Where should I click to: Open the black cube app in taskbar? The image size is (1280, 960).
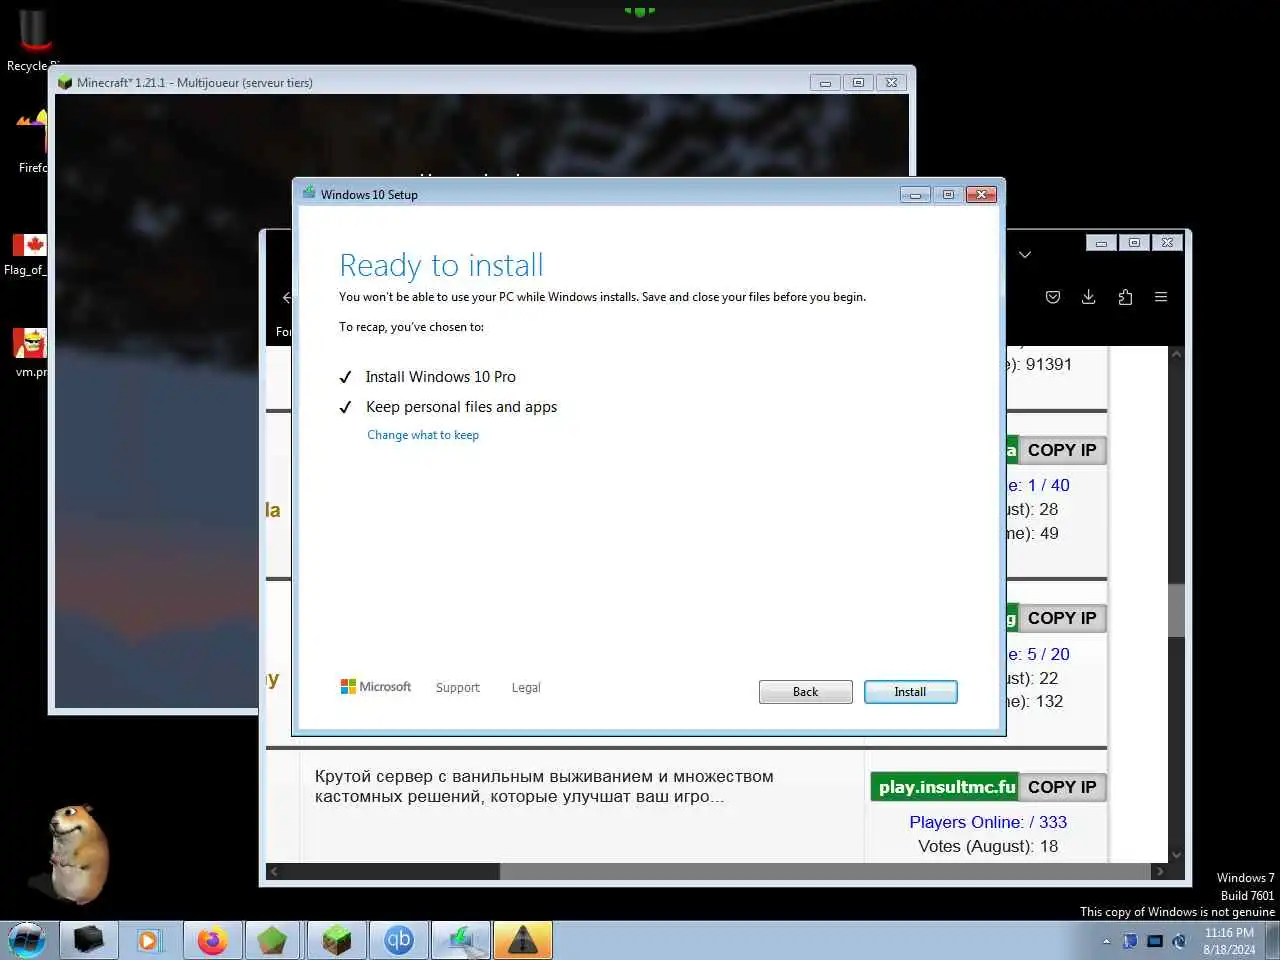89,941
